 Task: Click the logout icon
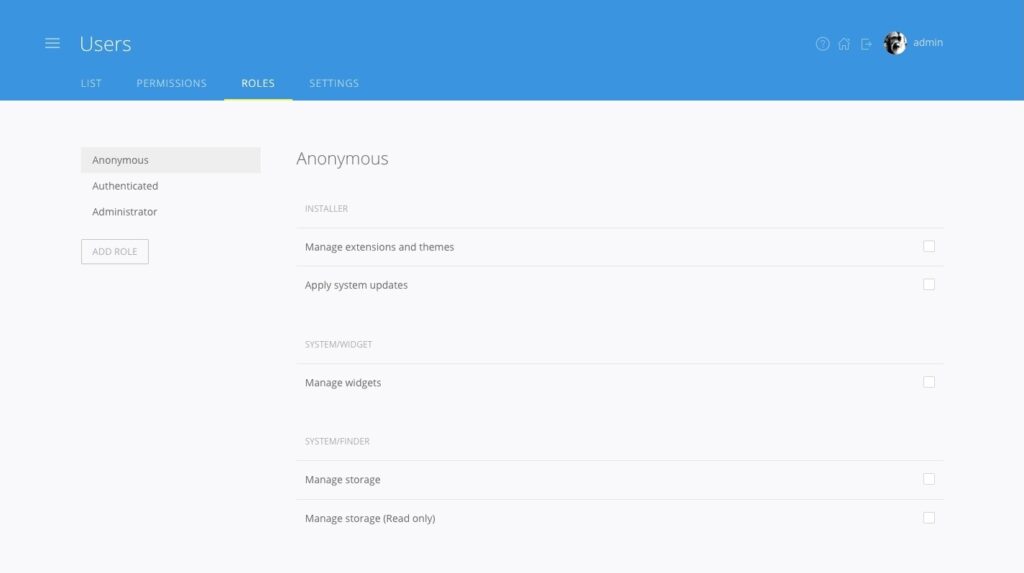(x=866, y=44)
